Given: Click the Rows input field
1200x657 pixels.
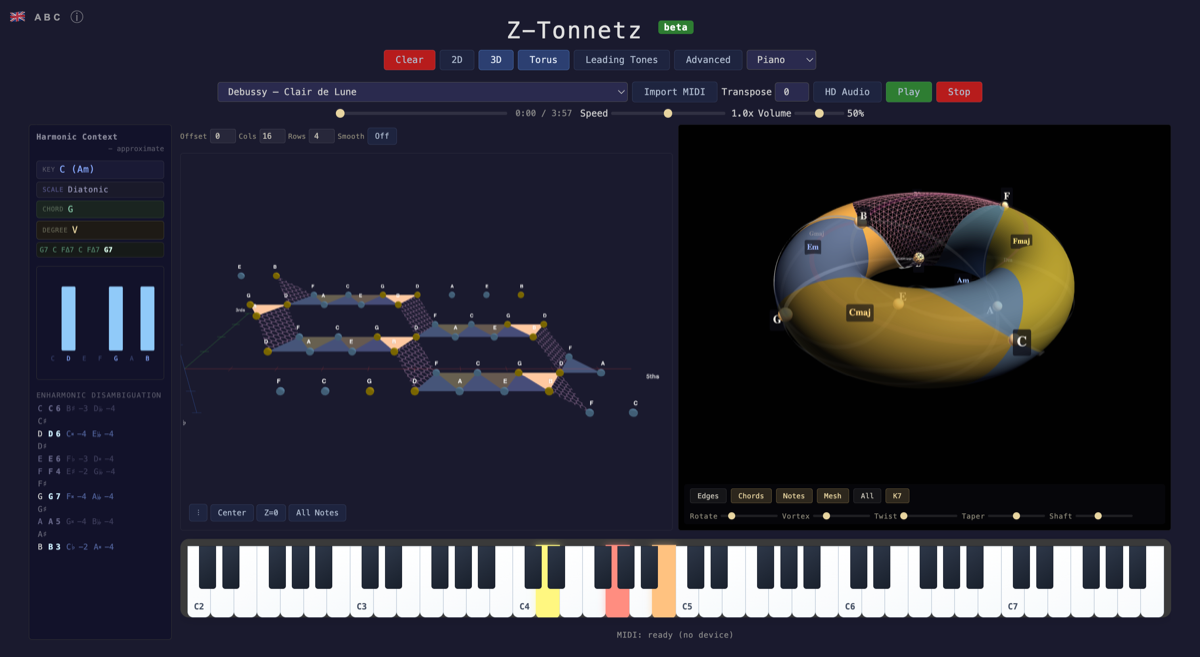Looking at the screenshot, I should [x=322, y=136].
